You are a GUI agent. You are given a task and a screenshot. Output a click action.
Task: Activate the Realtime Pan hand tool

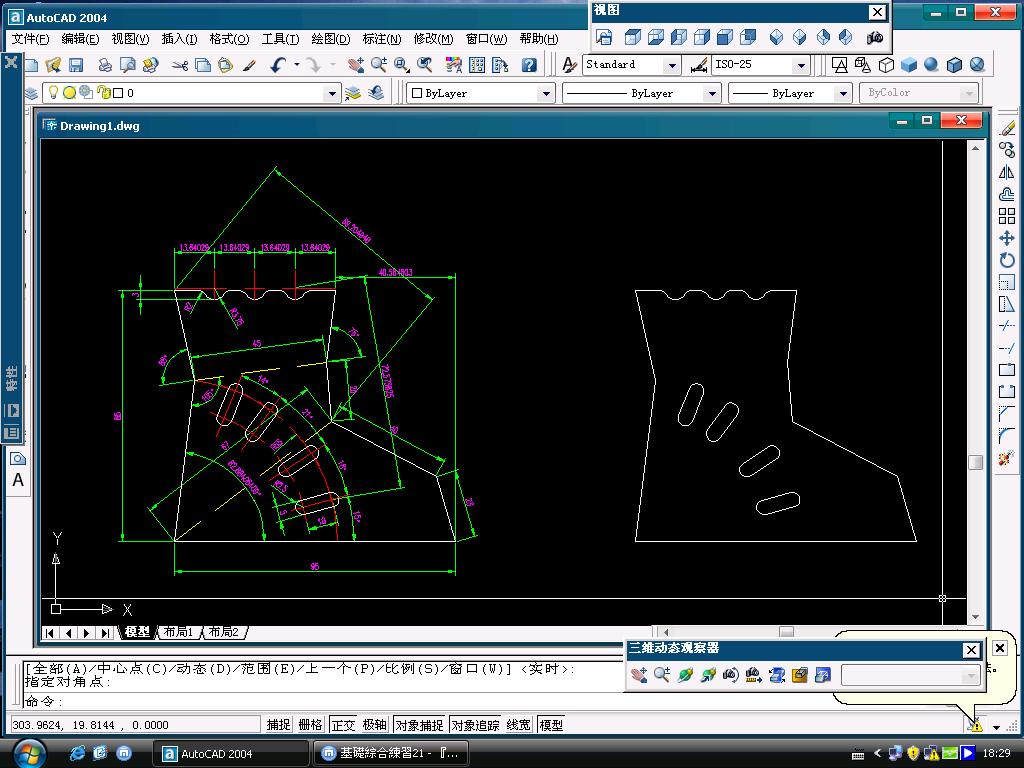pyautogui.click(x=356, y=65)
